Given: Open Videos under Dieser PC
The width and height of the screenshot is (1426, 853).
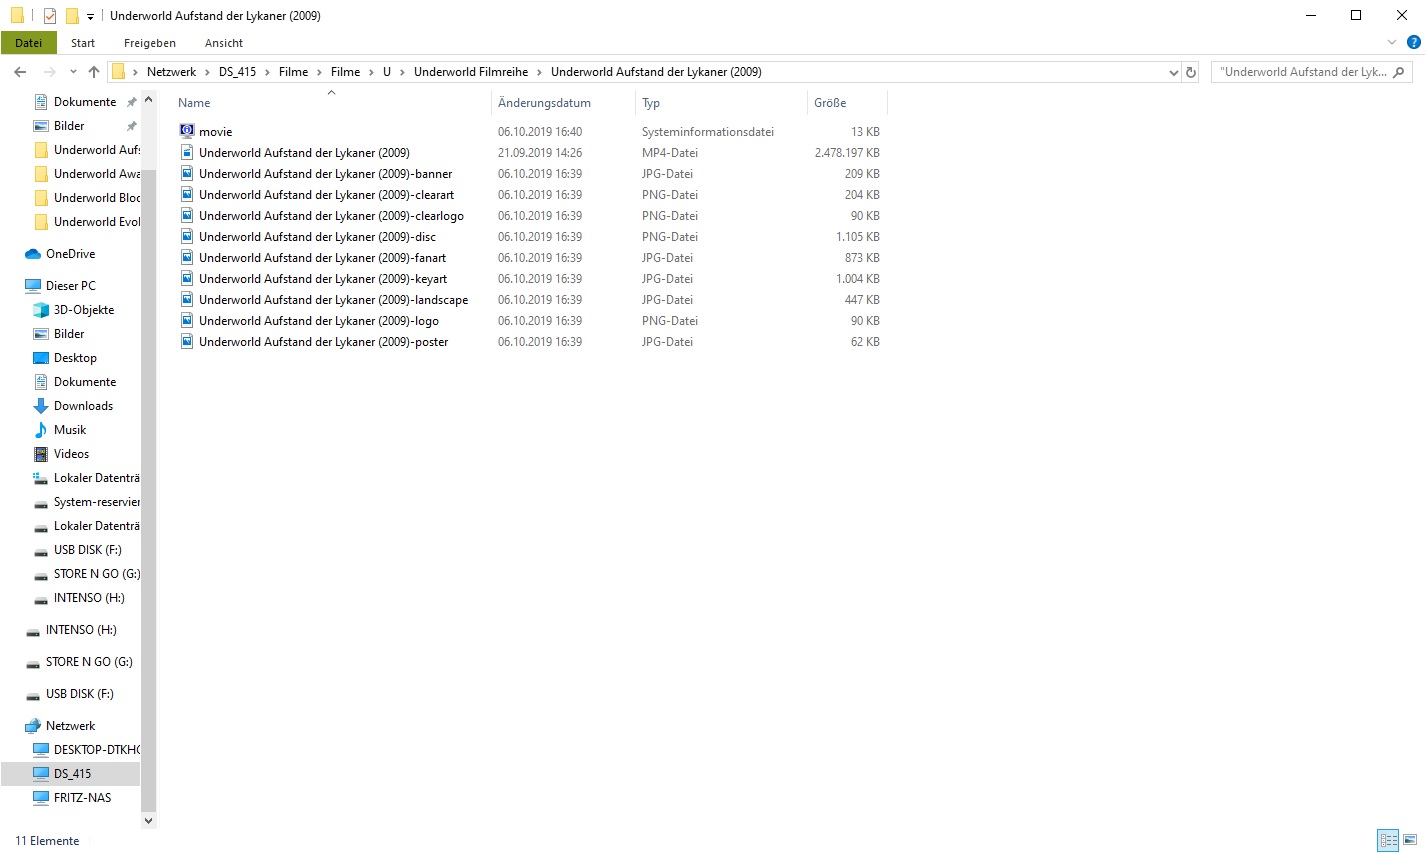Looking at the screenshot, I should pos(71,454).
